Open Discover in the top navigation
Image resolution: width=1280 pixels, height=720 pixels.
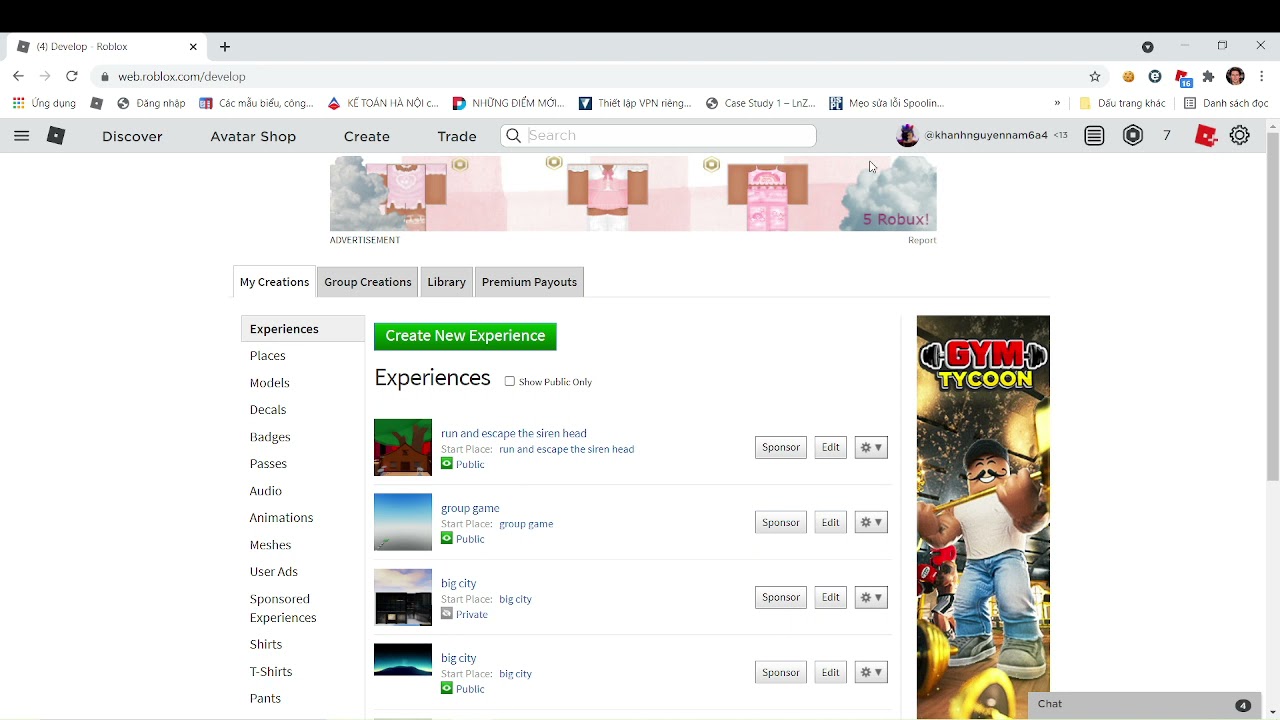click(x=132, y=136)
